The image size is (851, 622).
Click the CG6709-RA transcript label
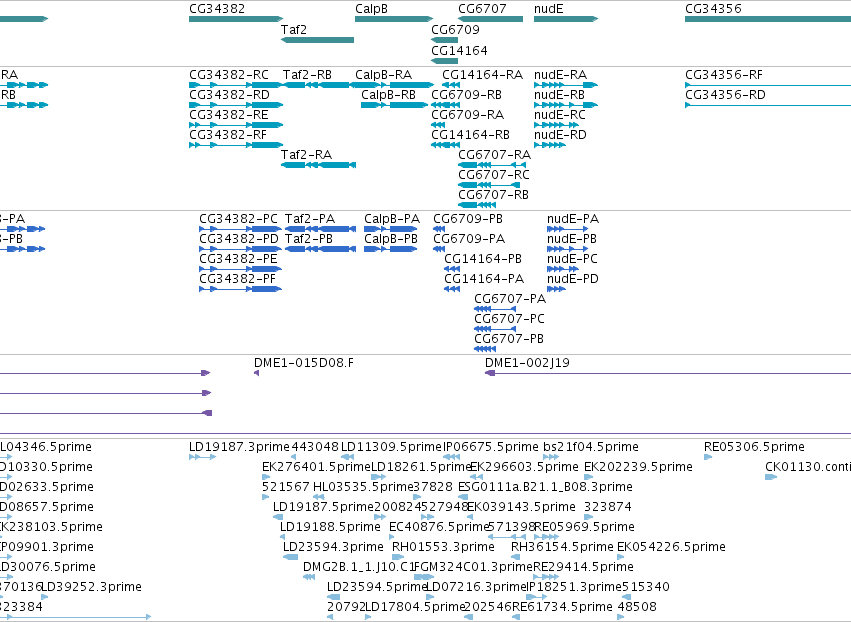[467, 115]
